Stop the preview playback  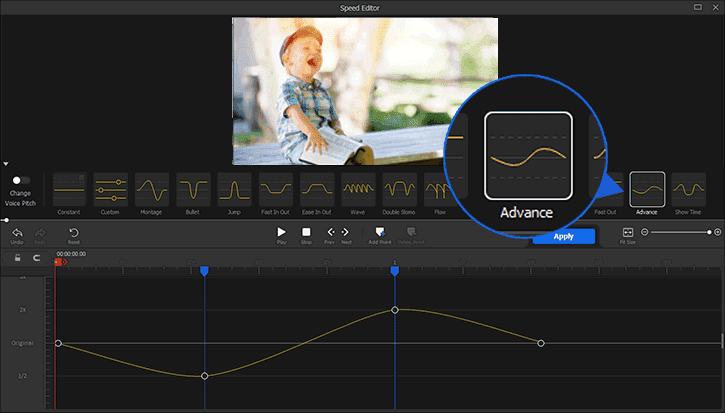pos(306,232)
